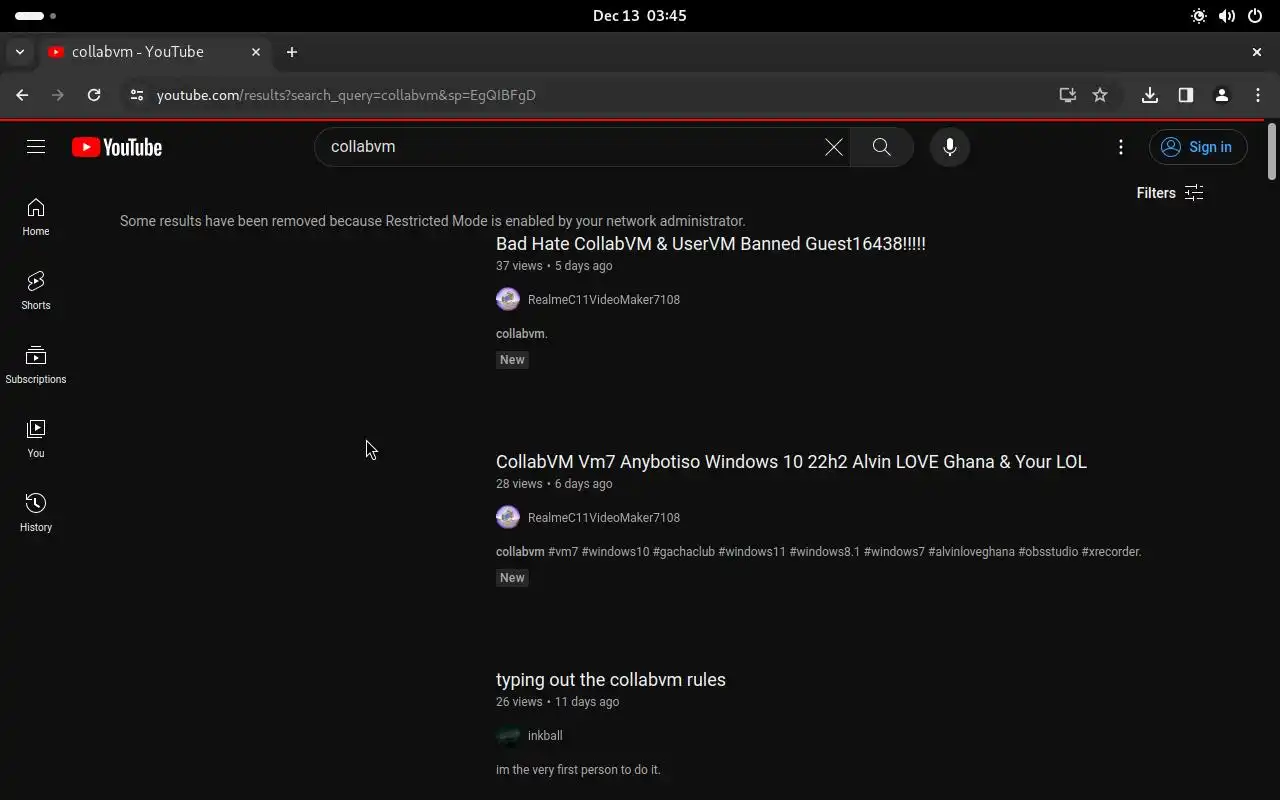Click the page vertical scrollbar

pos(1272,151)
